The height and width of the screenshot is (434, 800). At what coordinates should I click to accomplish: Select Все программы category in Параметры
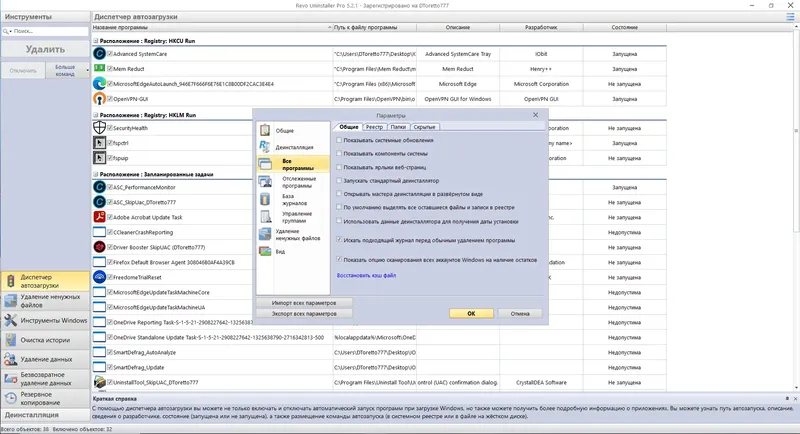coord(293,164)
